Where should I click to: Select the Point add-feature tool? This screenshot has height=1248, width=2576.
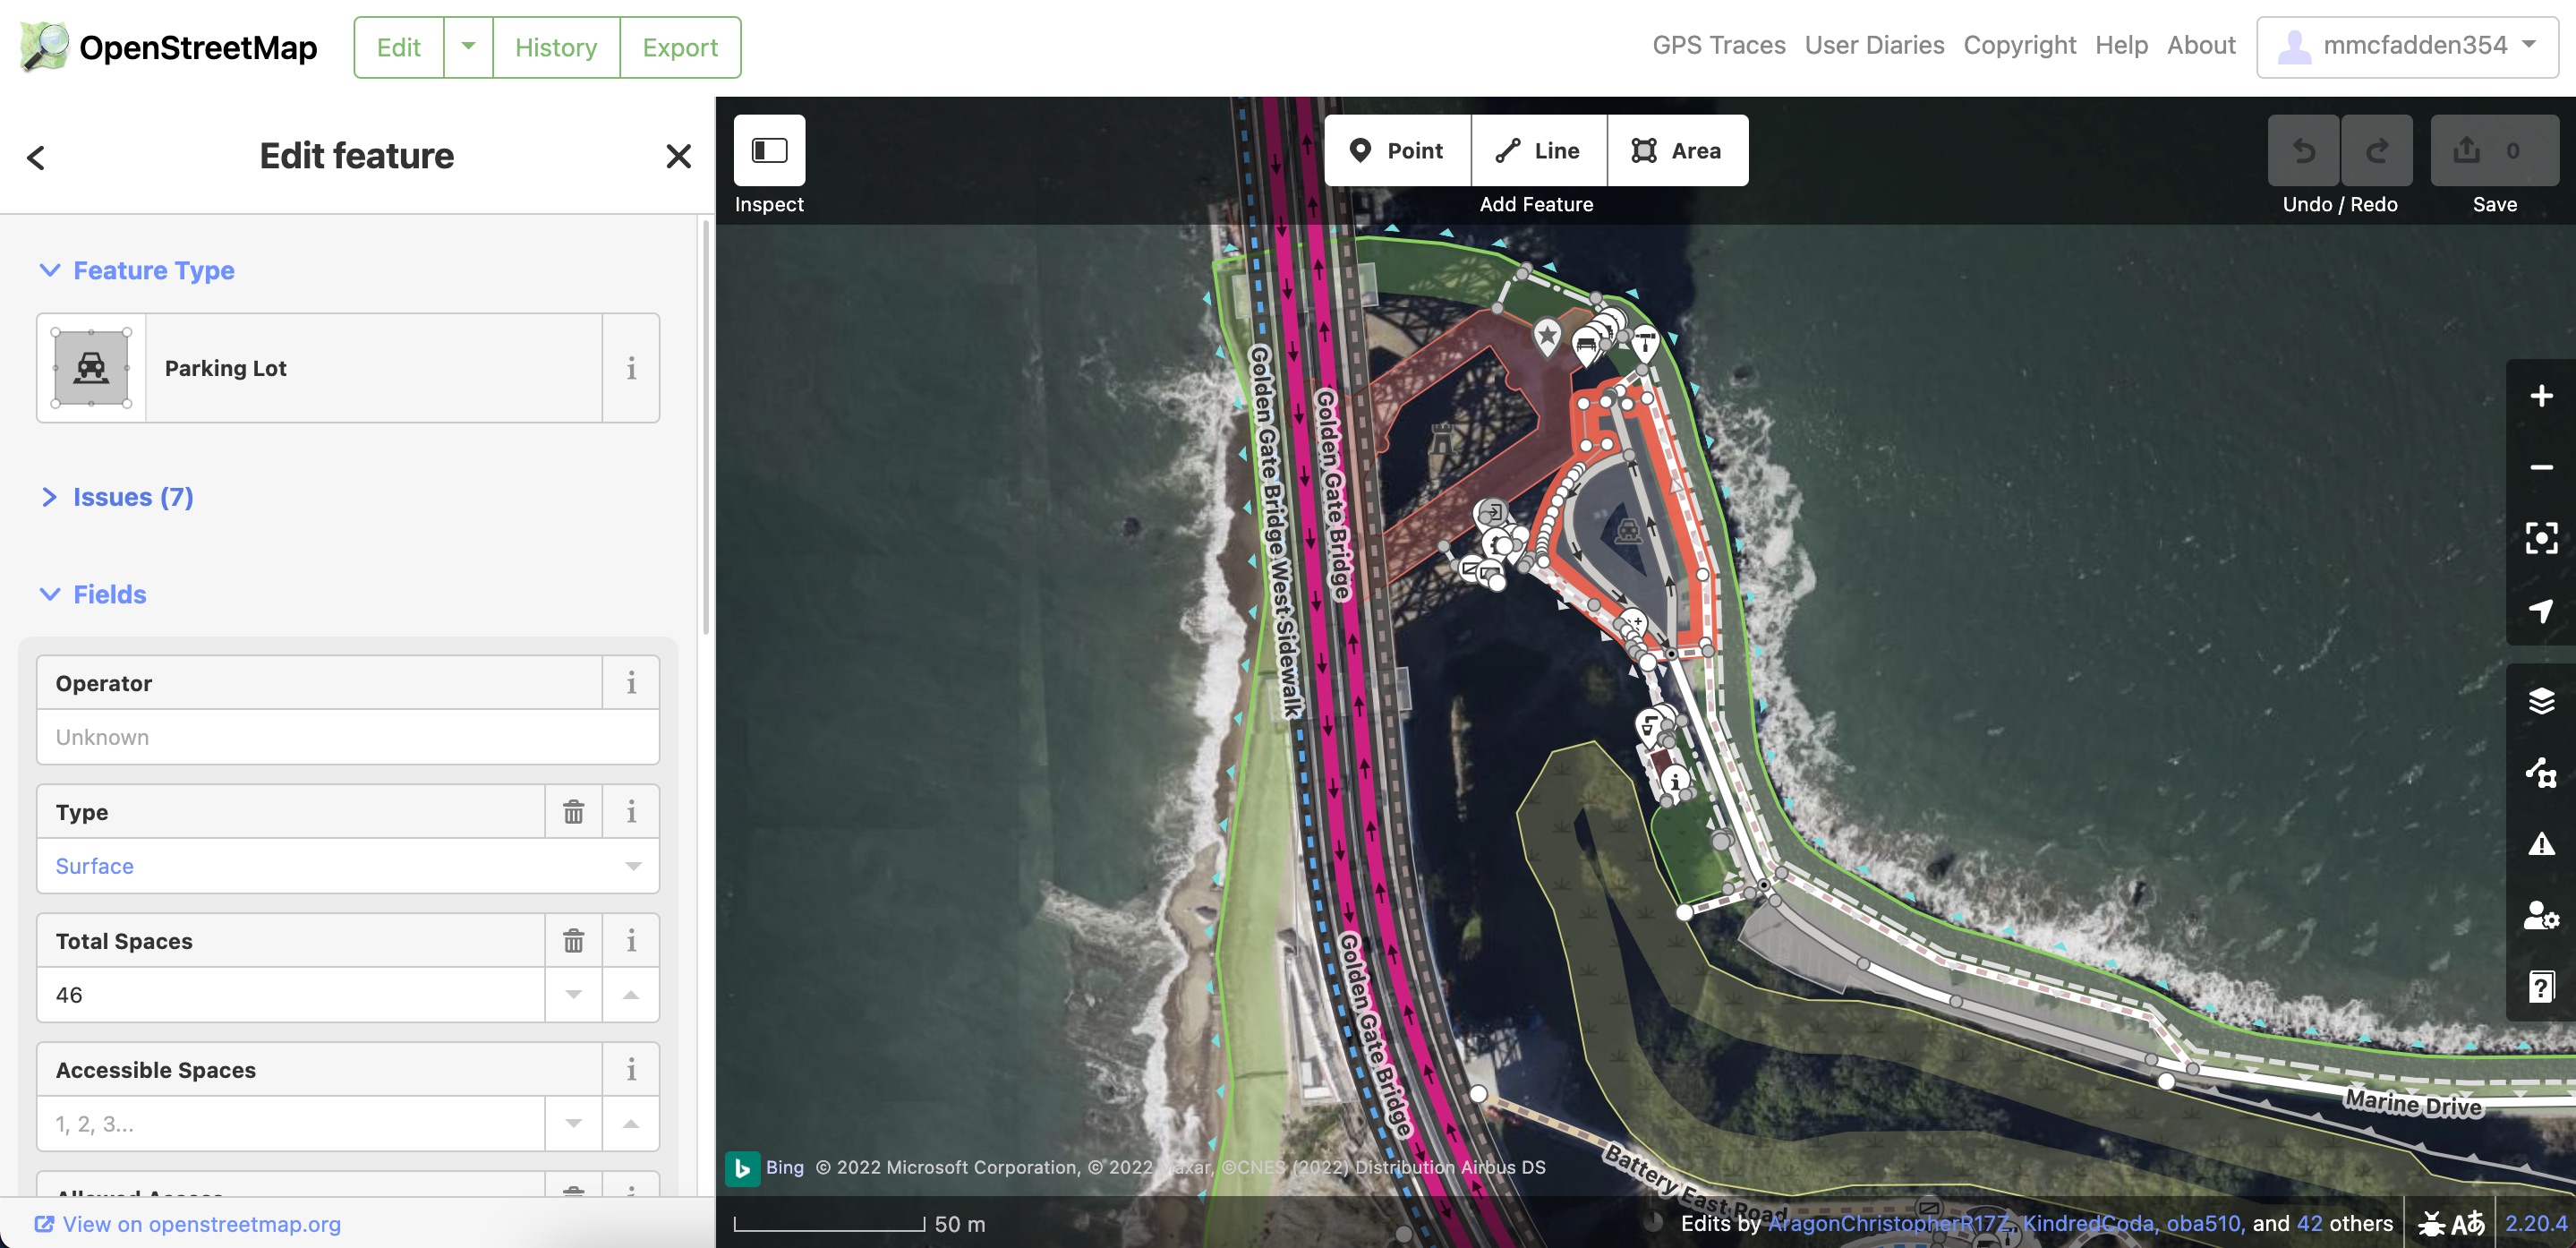[1397, 150]
